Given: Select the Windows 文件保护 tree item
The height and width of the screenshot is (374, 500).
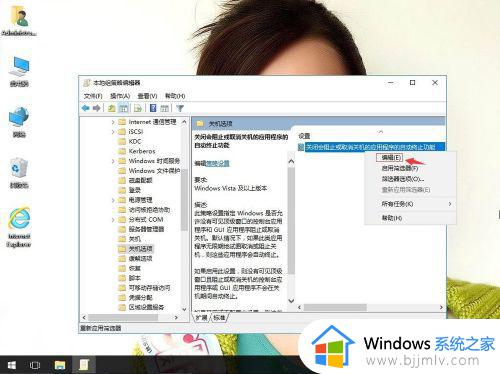Looking at the screenshot, I should tap(154, 171).
